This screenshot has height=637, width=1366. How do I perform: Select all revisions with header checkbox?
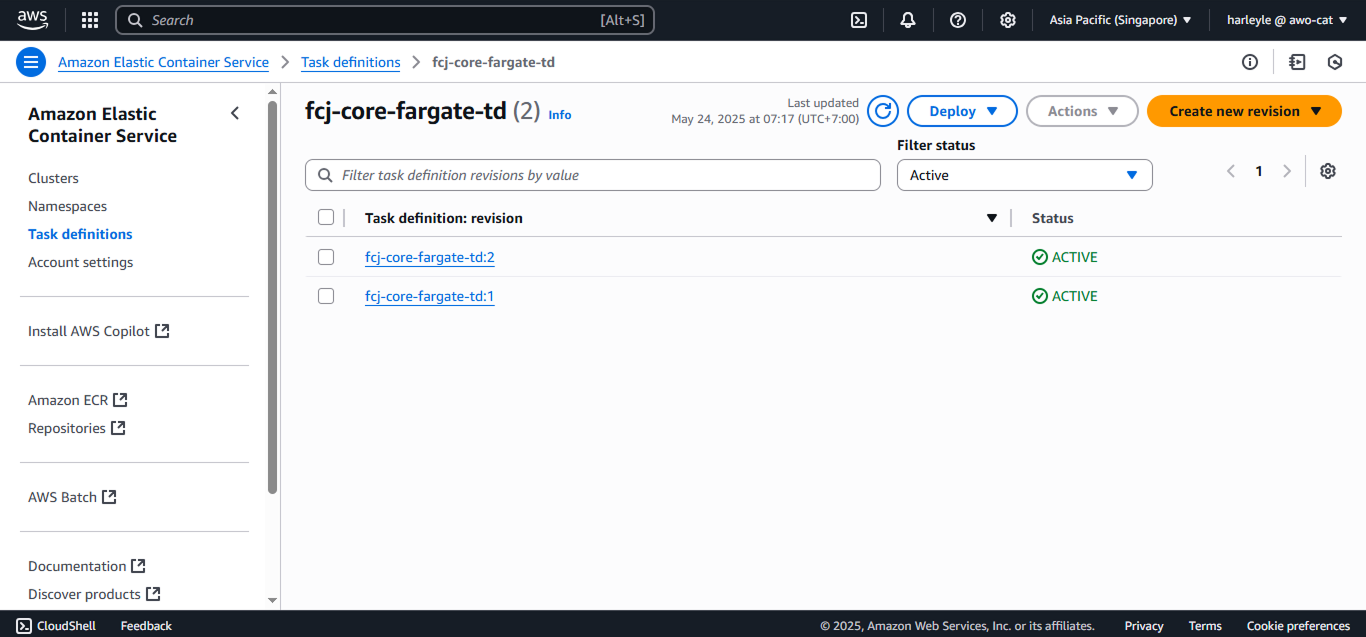click(326, 217)
